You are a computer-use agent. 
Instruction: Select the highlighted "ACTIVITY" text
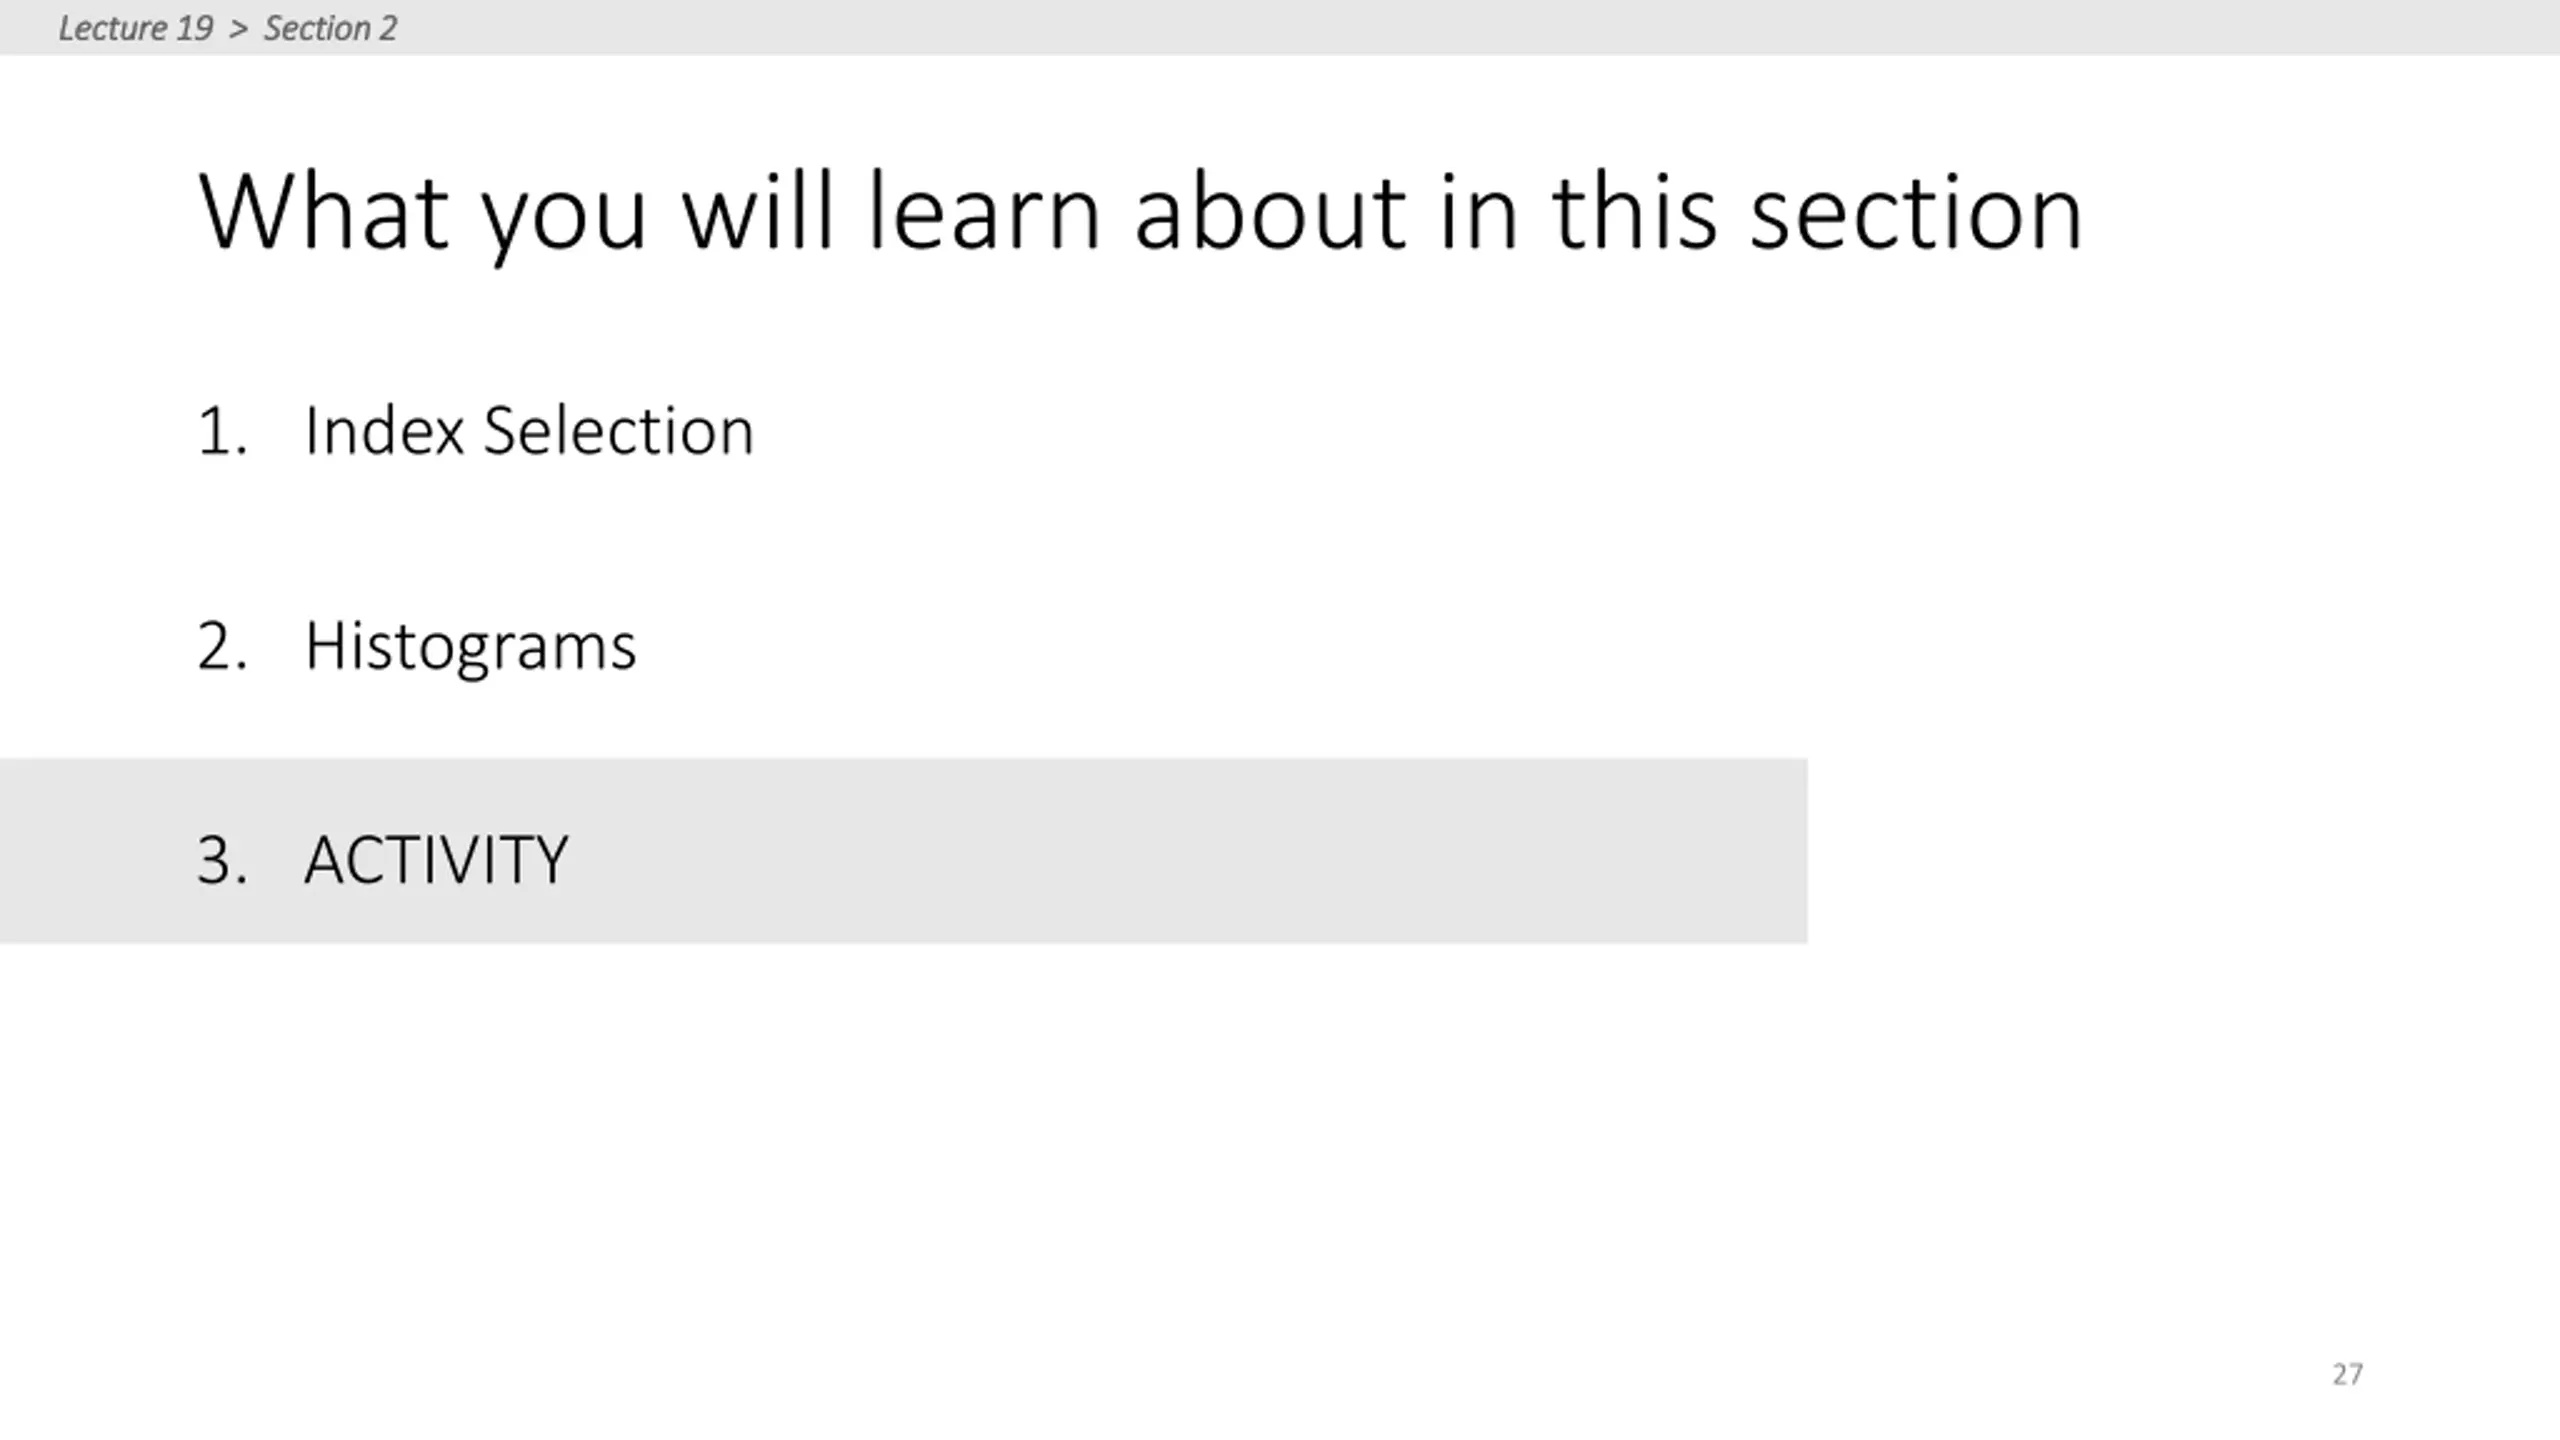[436, 860]
